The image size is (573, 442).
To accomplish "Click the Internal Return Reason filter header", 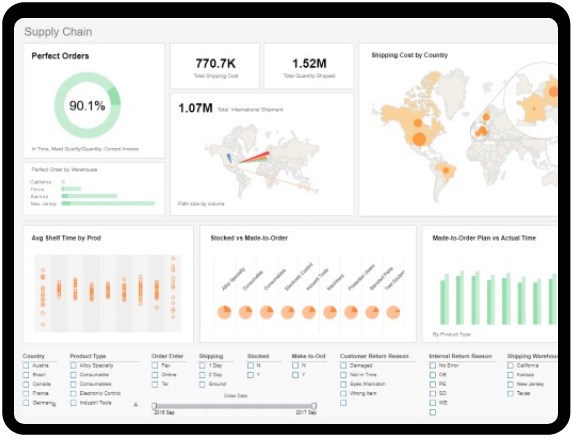I will click(x=460, y=356).
